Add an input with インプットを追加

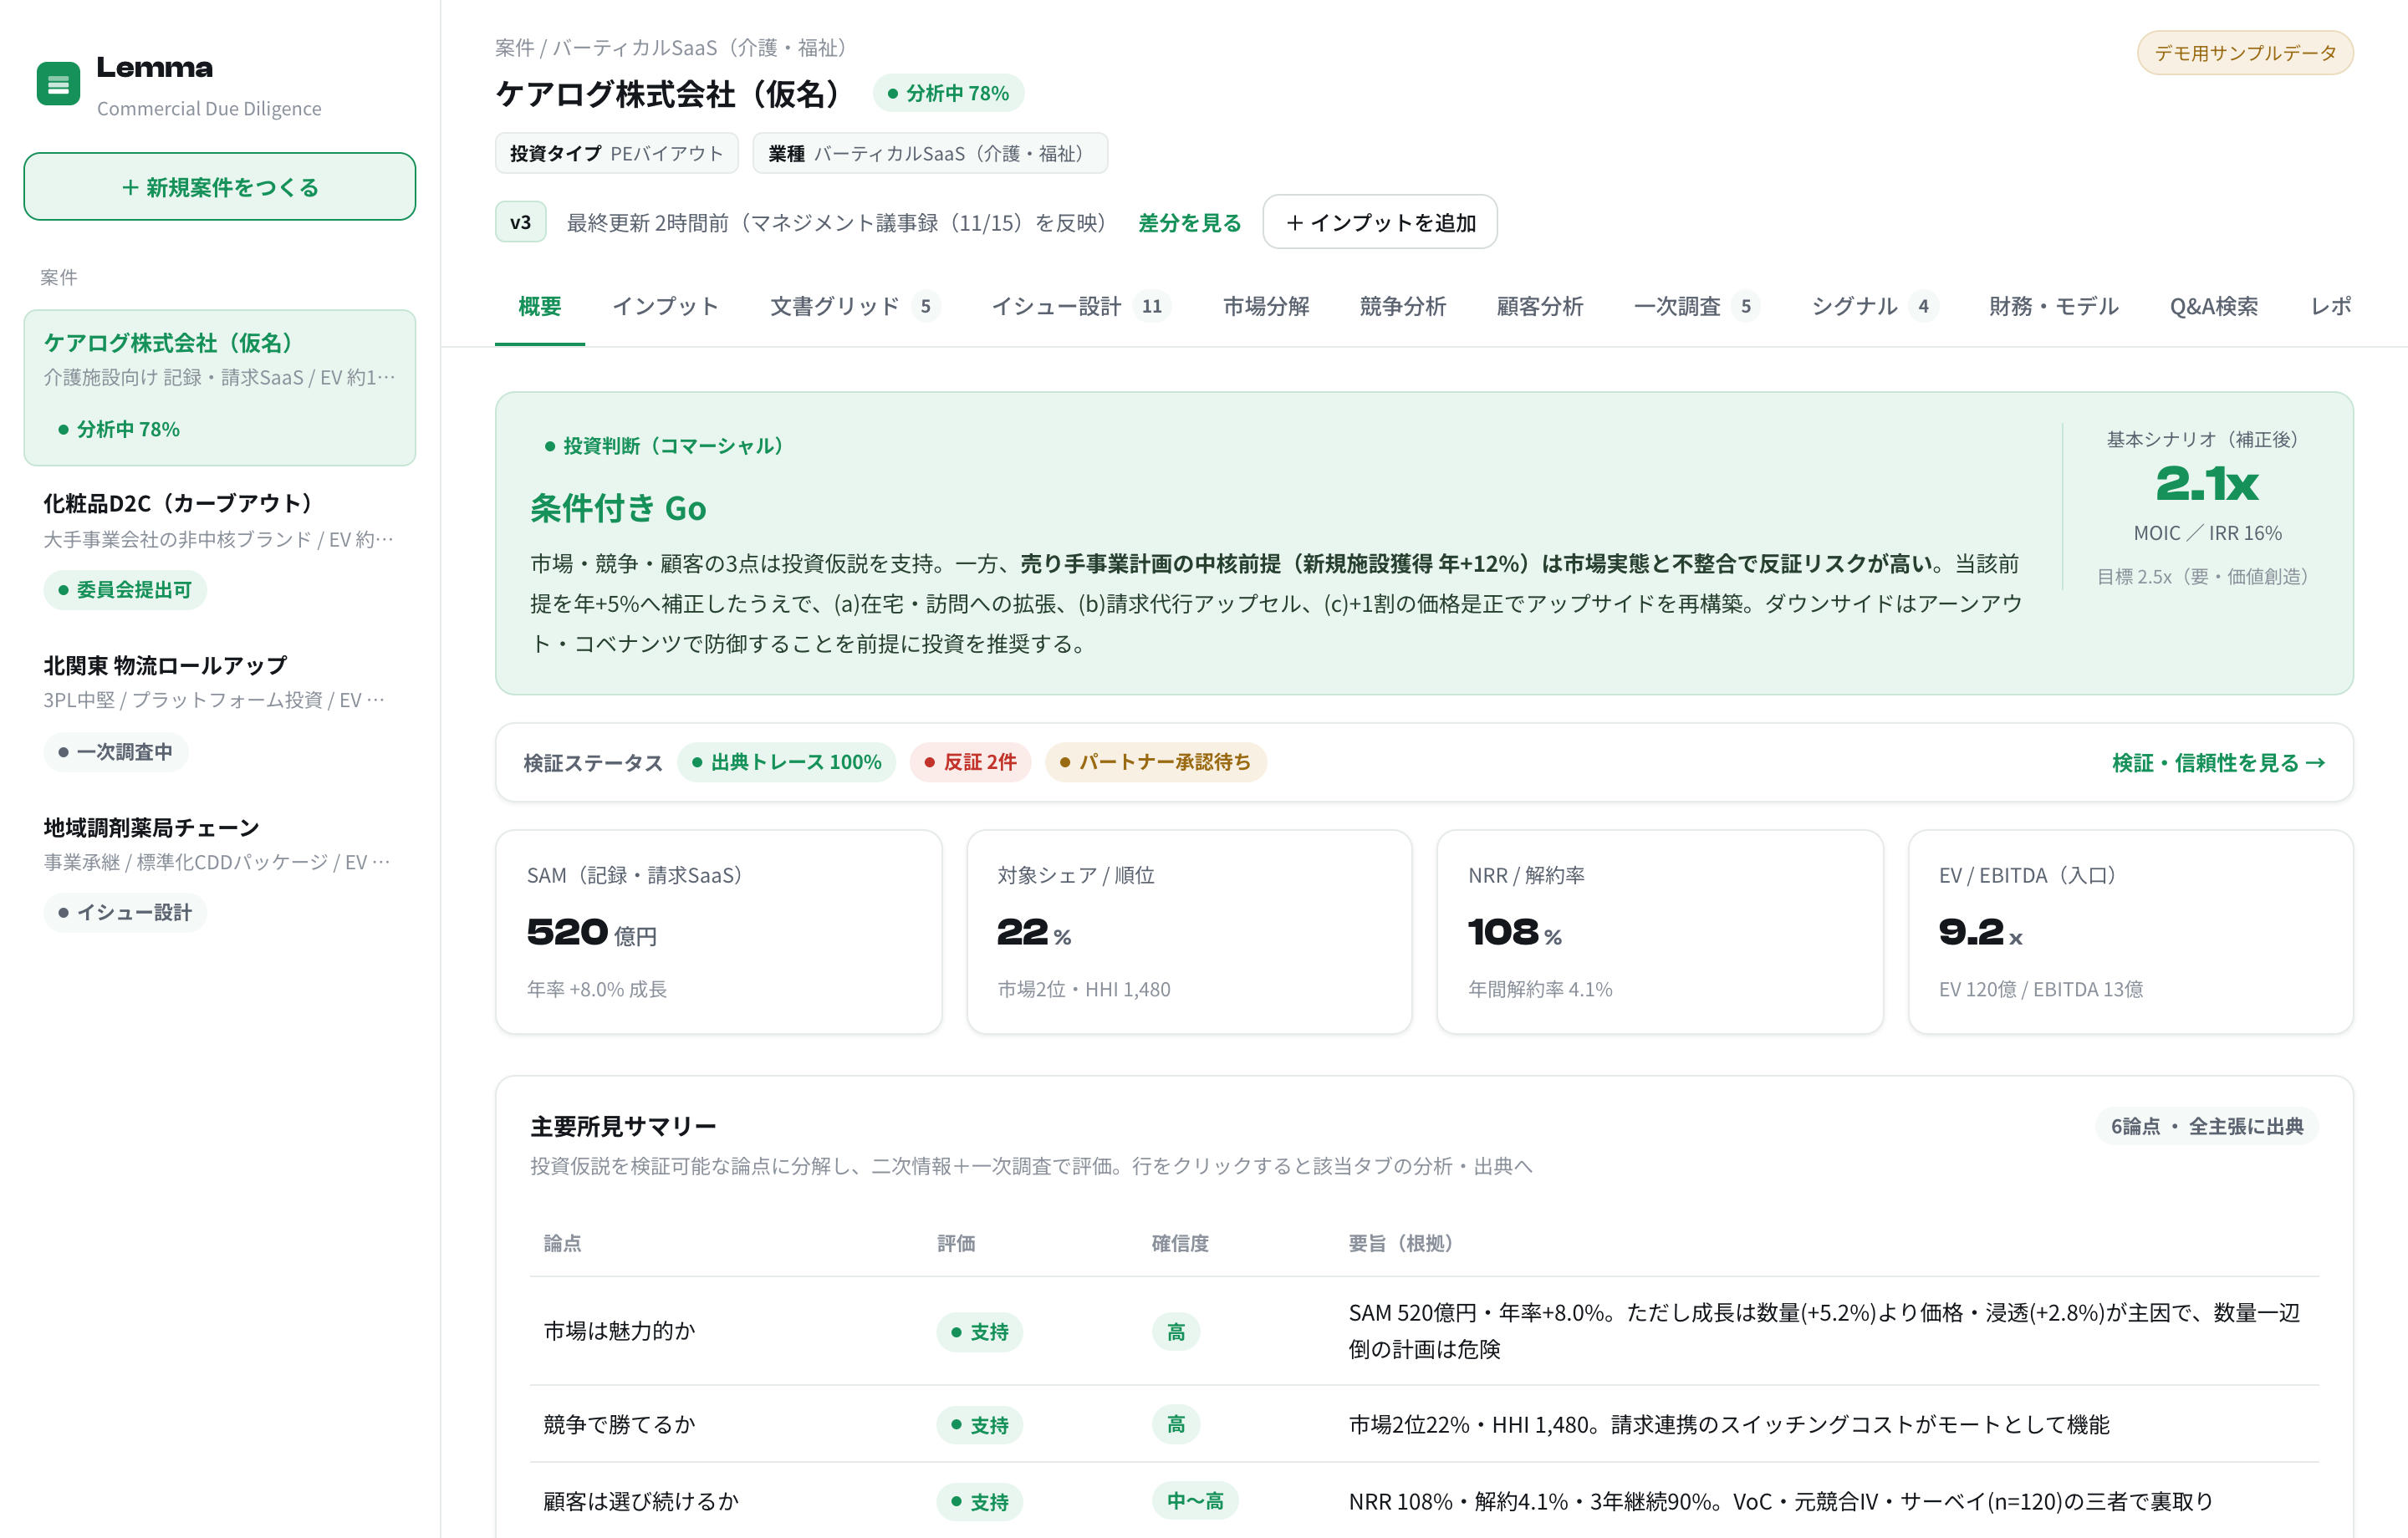(1380, 222)
